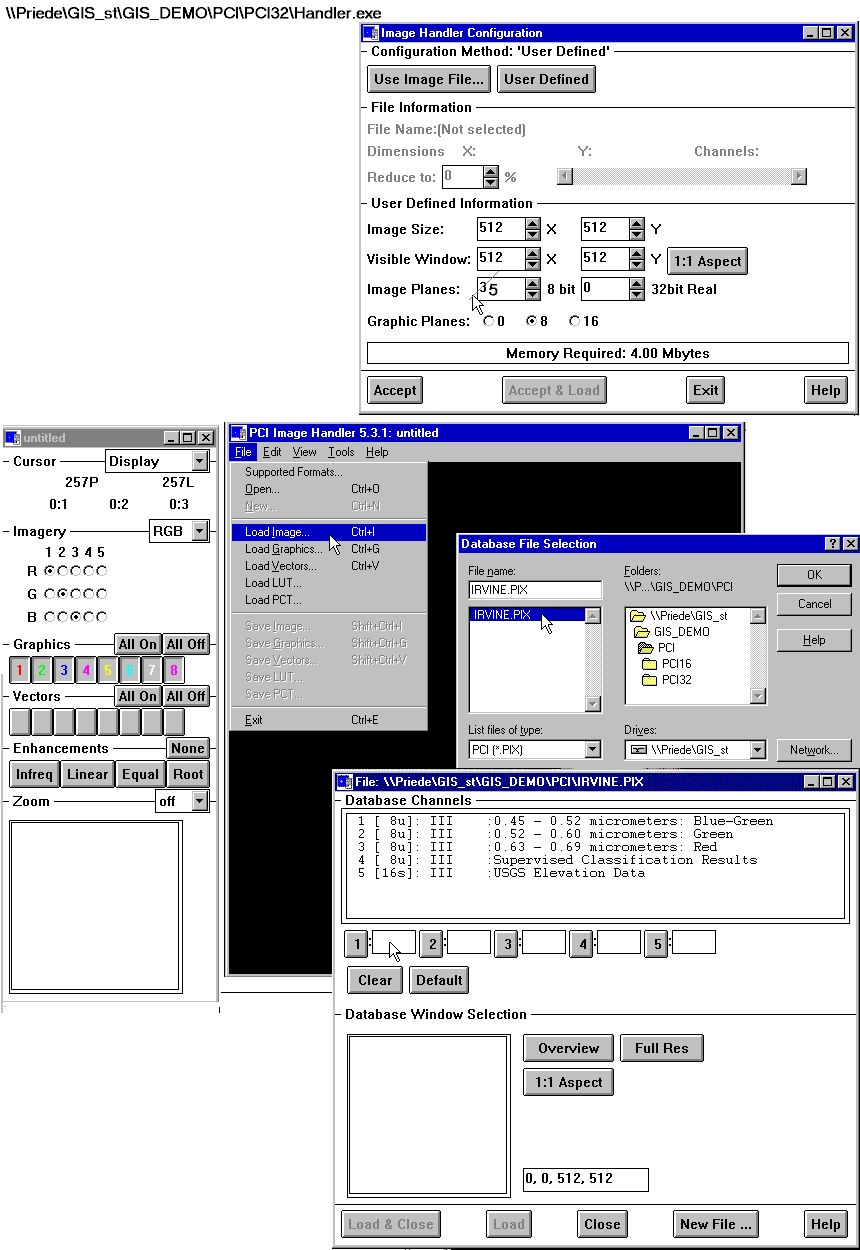
Task: Click the PCI folder in Folders list
Action: point(665,648)
